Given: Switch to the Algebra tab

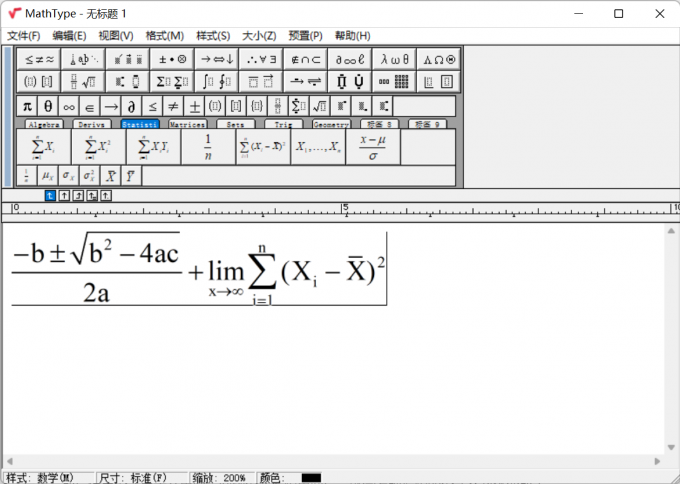Looking at the screenshot, I should tap(44, 125).
